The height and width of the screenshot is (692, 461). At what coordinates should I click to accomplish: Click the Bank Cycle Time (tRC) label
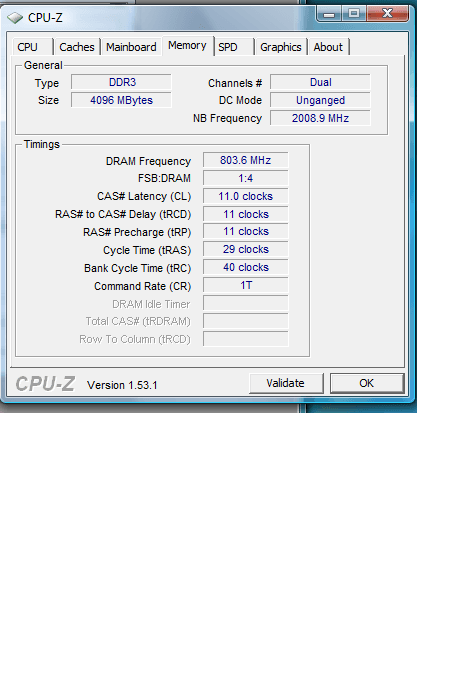pyautogui.click(x=138, y=268)
